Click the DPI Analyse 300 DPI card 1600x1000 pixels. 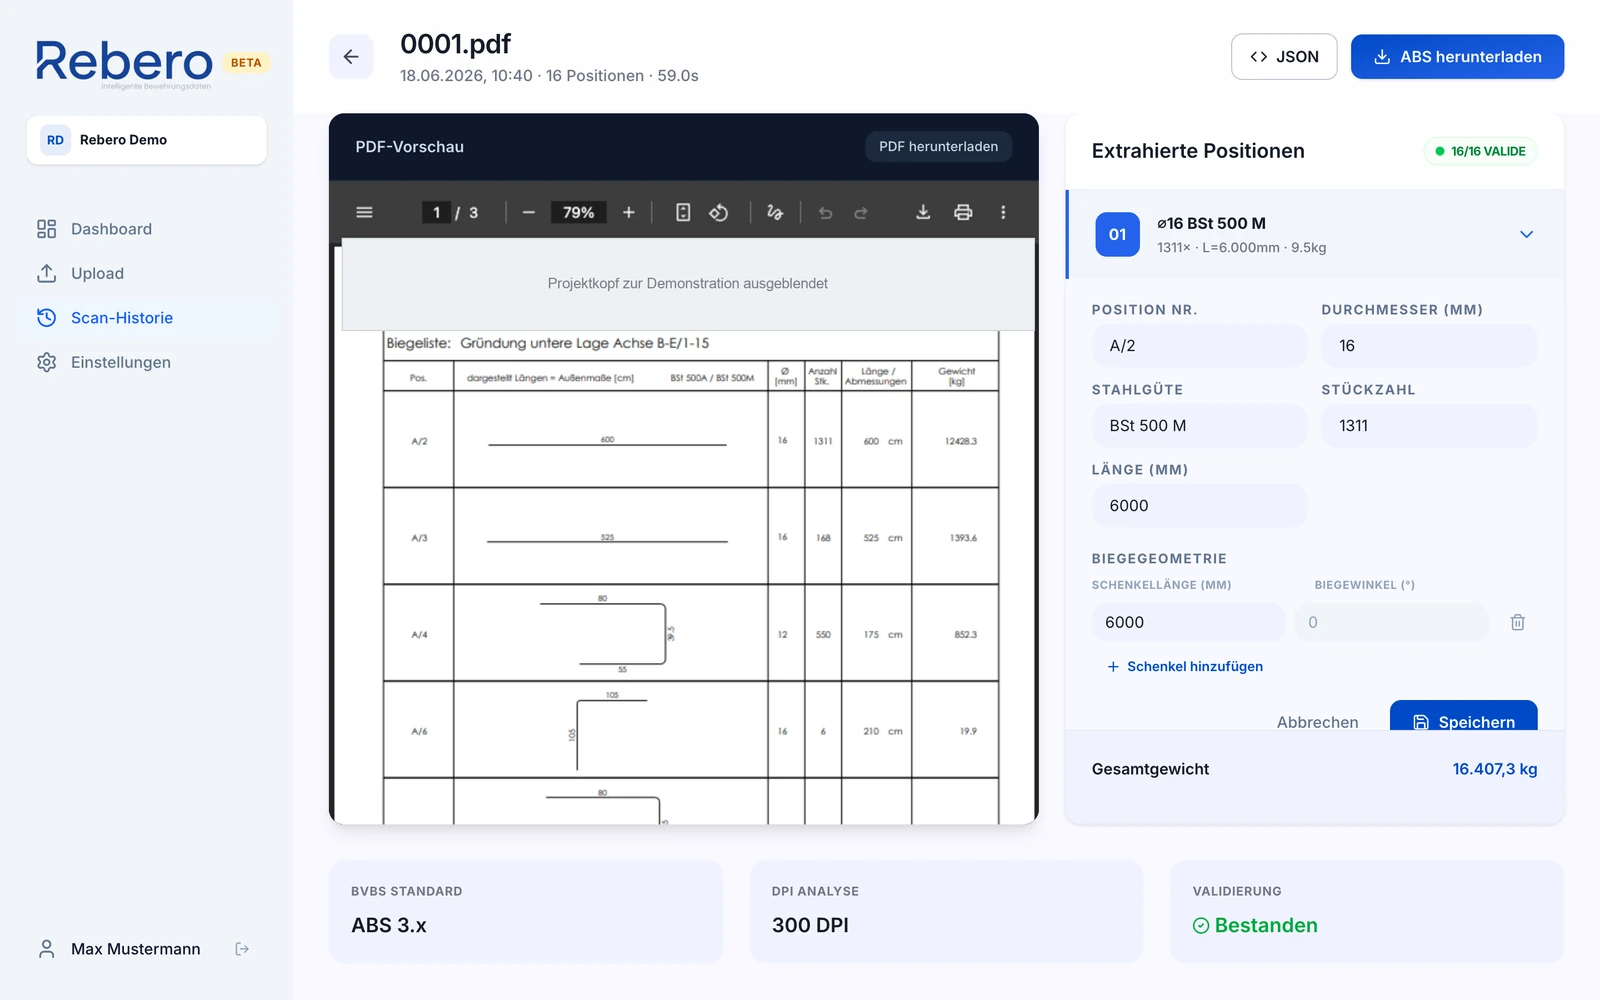946,912
